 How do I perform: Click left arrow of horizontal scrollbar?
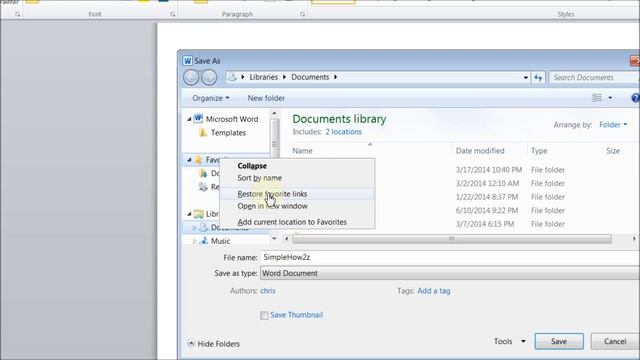[x=287, y=239]
